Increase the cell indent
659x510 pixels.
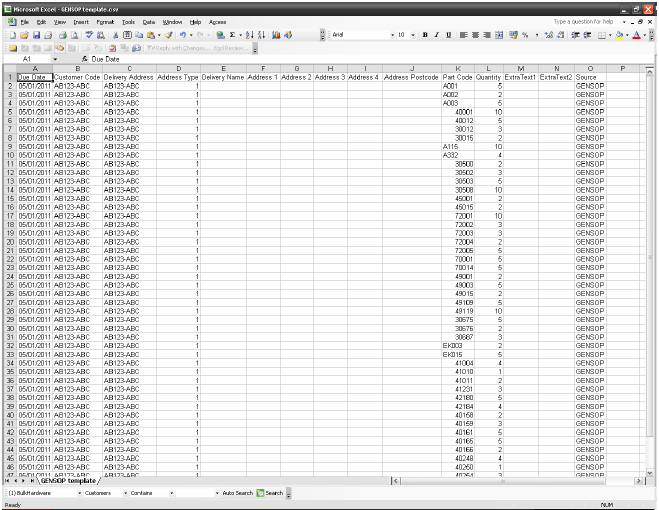(587, 35)
